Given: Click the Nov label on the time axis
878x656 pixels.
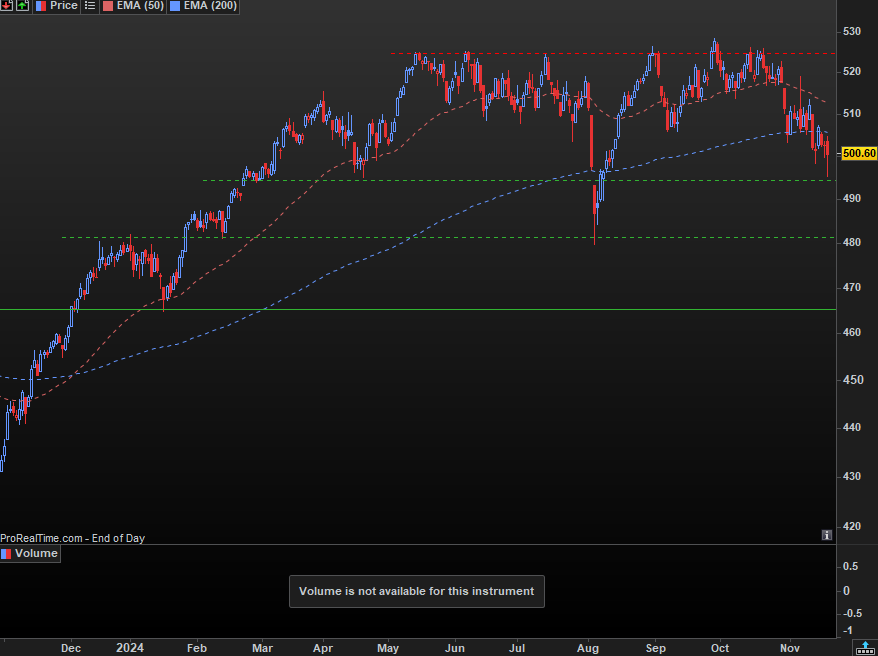Looking at the screenshot, I should 790,648.
